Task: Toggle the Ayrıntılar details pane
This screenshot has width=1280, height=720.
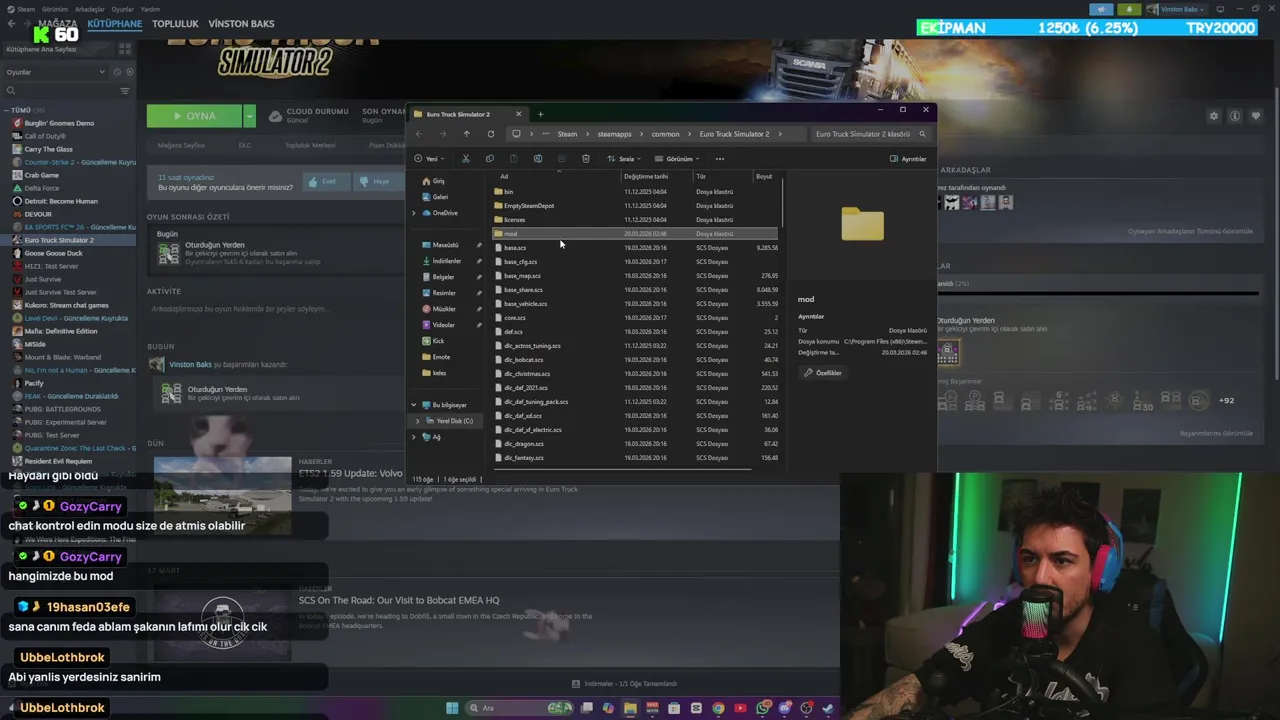Action: tap(908, 159)
